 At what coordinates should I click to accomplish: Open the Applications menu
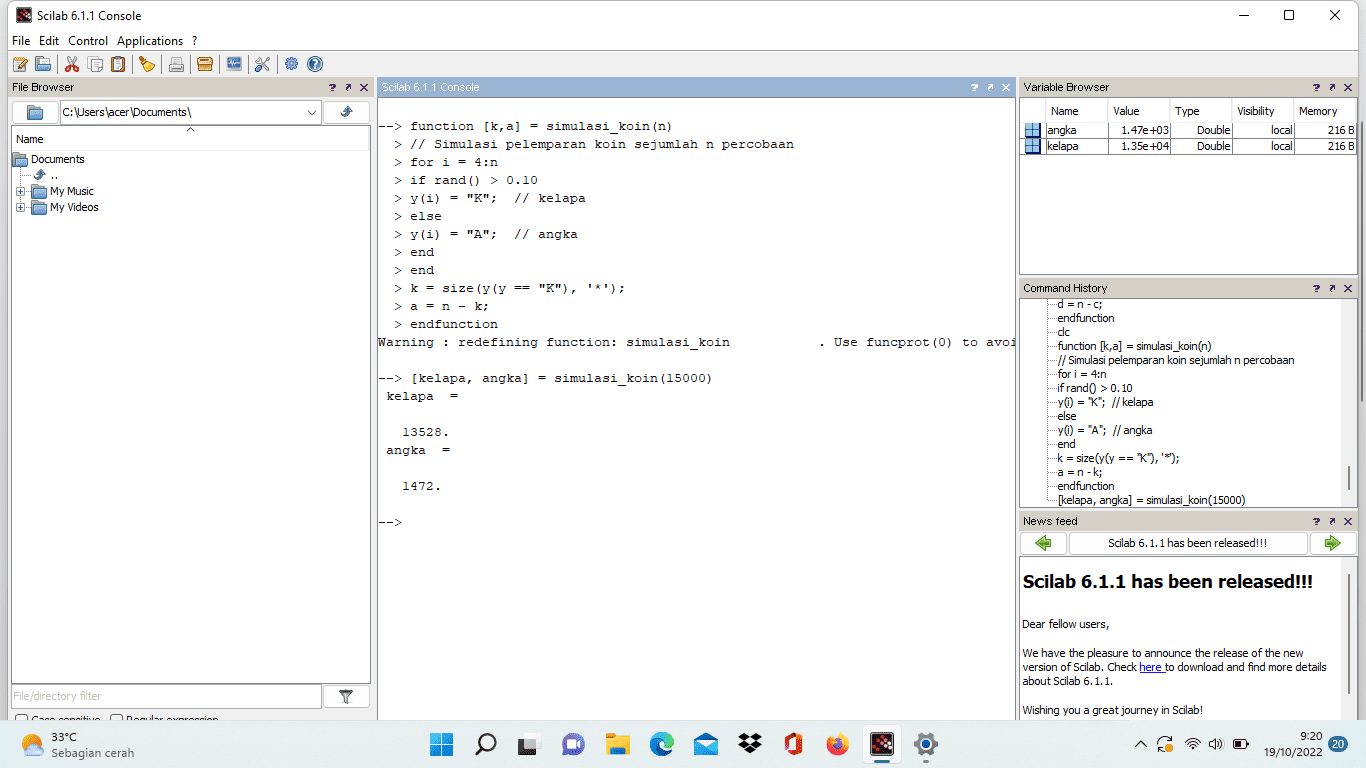click(x=150, y=41)
